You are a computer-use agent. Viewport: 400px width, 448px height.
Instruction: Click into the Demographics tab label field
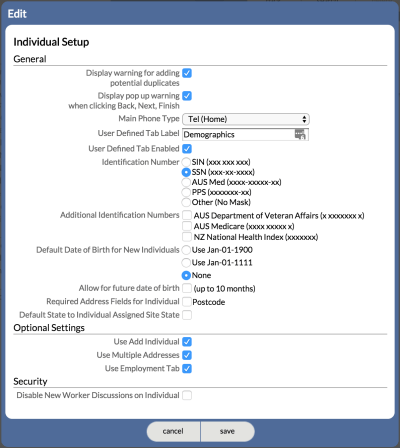pos(238,134)
